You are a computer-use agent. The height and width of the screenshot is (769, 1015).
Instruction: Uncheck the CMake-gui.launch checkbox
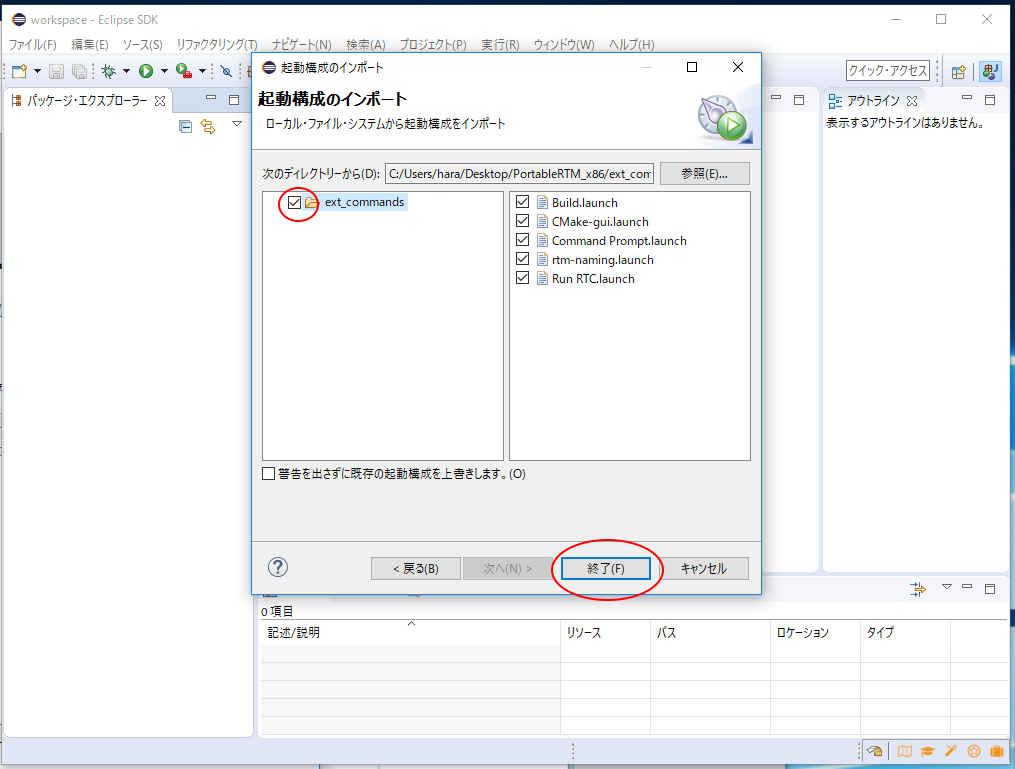click(522, 221)
